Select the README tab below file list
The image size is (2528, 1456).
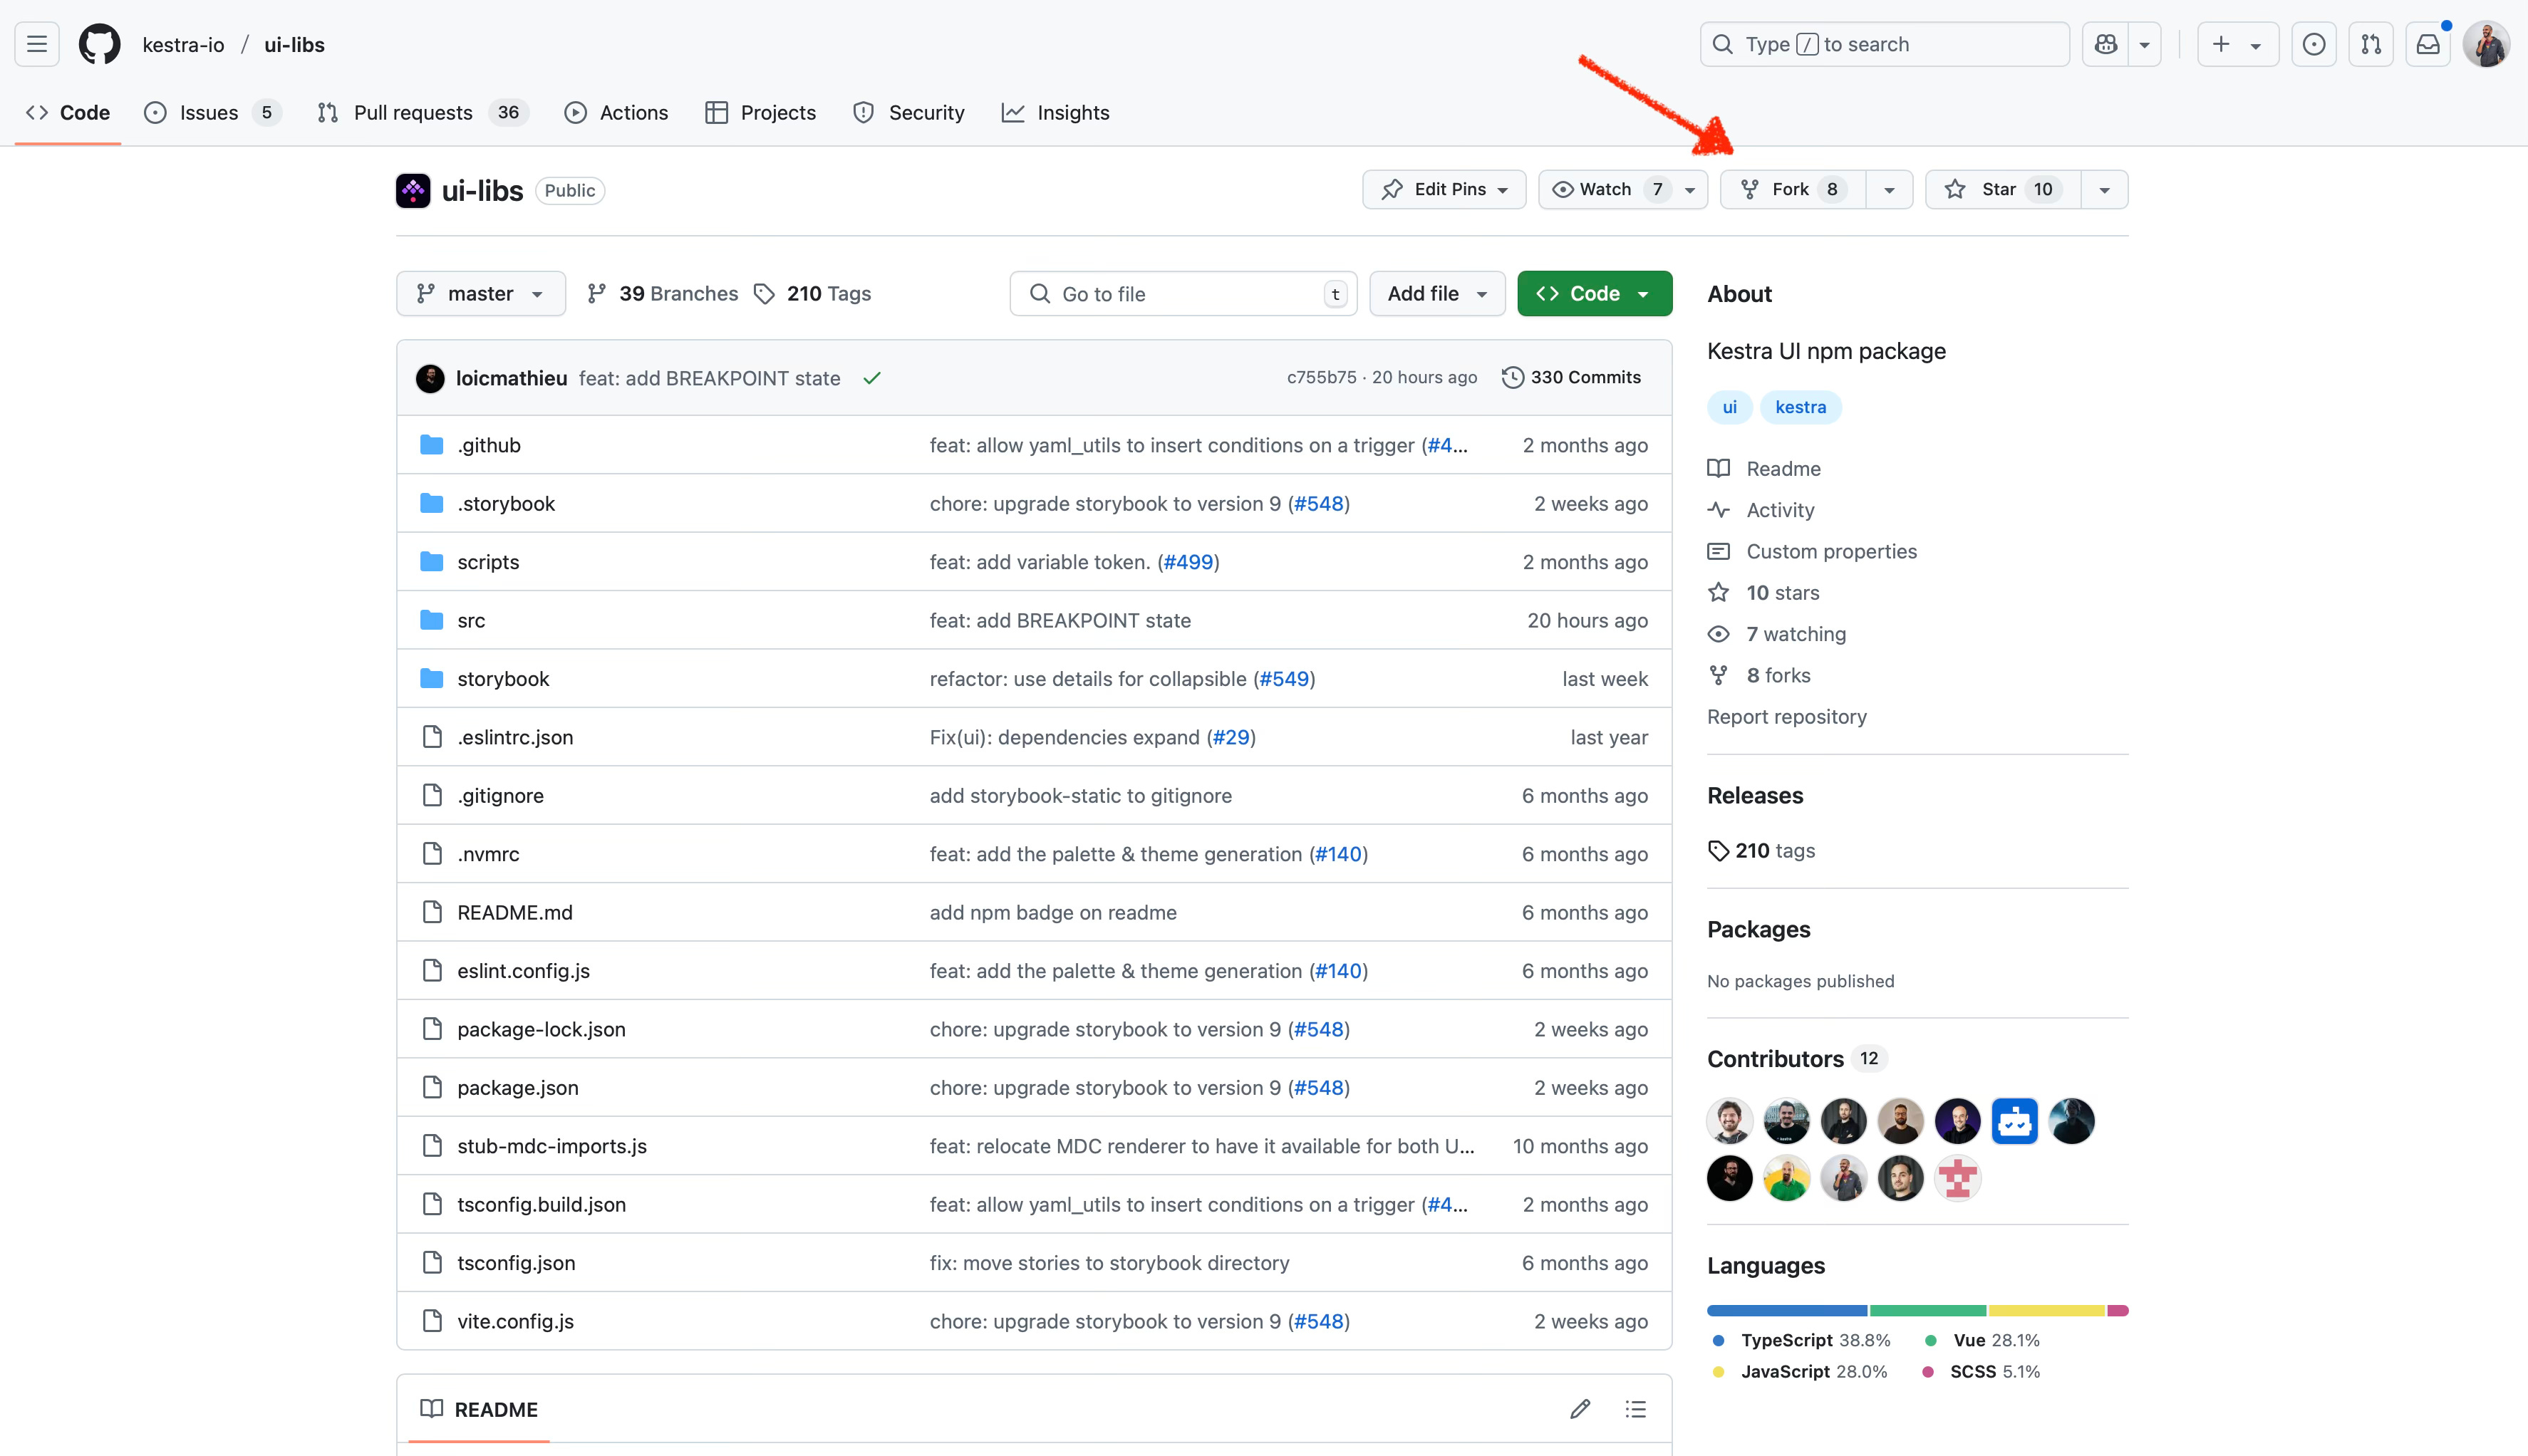tap(479, 1409)
